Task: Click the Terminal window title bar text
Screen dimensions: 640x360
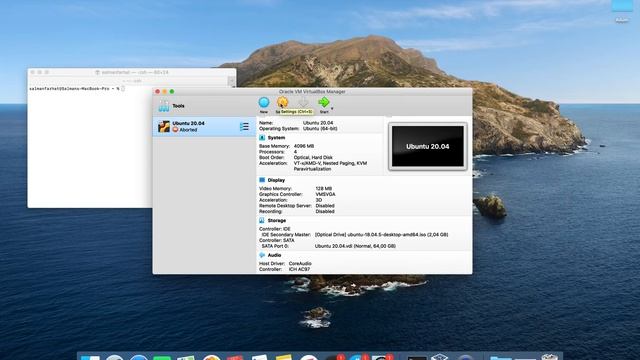Action: tap(135, 72)
